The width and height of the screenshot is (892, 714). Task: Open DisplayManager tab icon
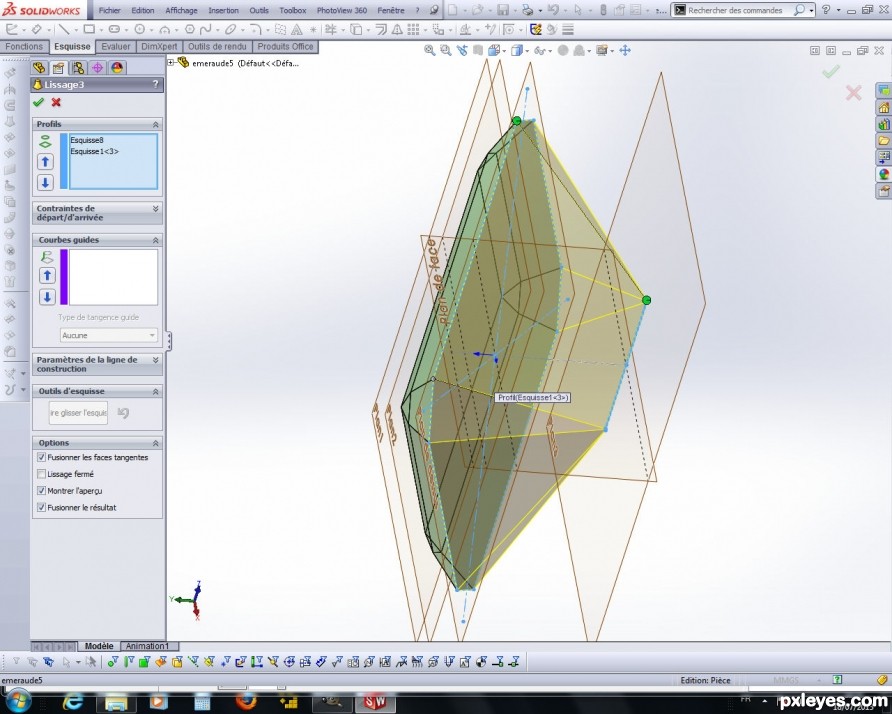point(117,68)
